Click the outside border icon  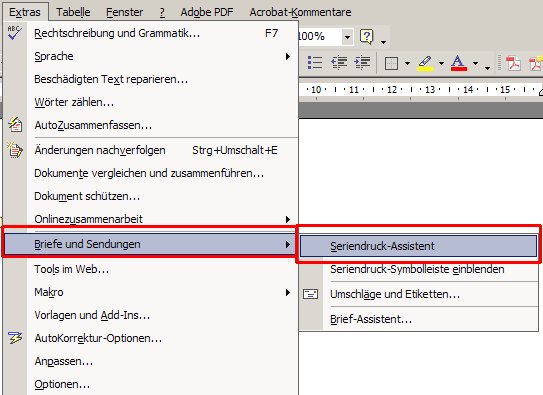tap(391, 63)
